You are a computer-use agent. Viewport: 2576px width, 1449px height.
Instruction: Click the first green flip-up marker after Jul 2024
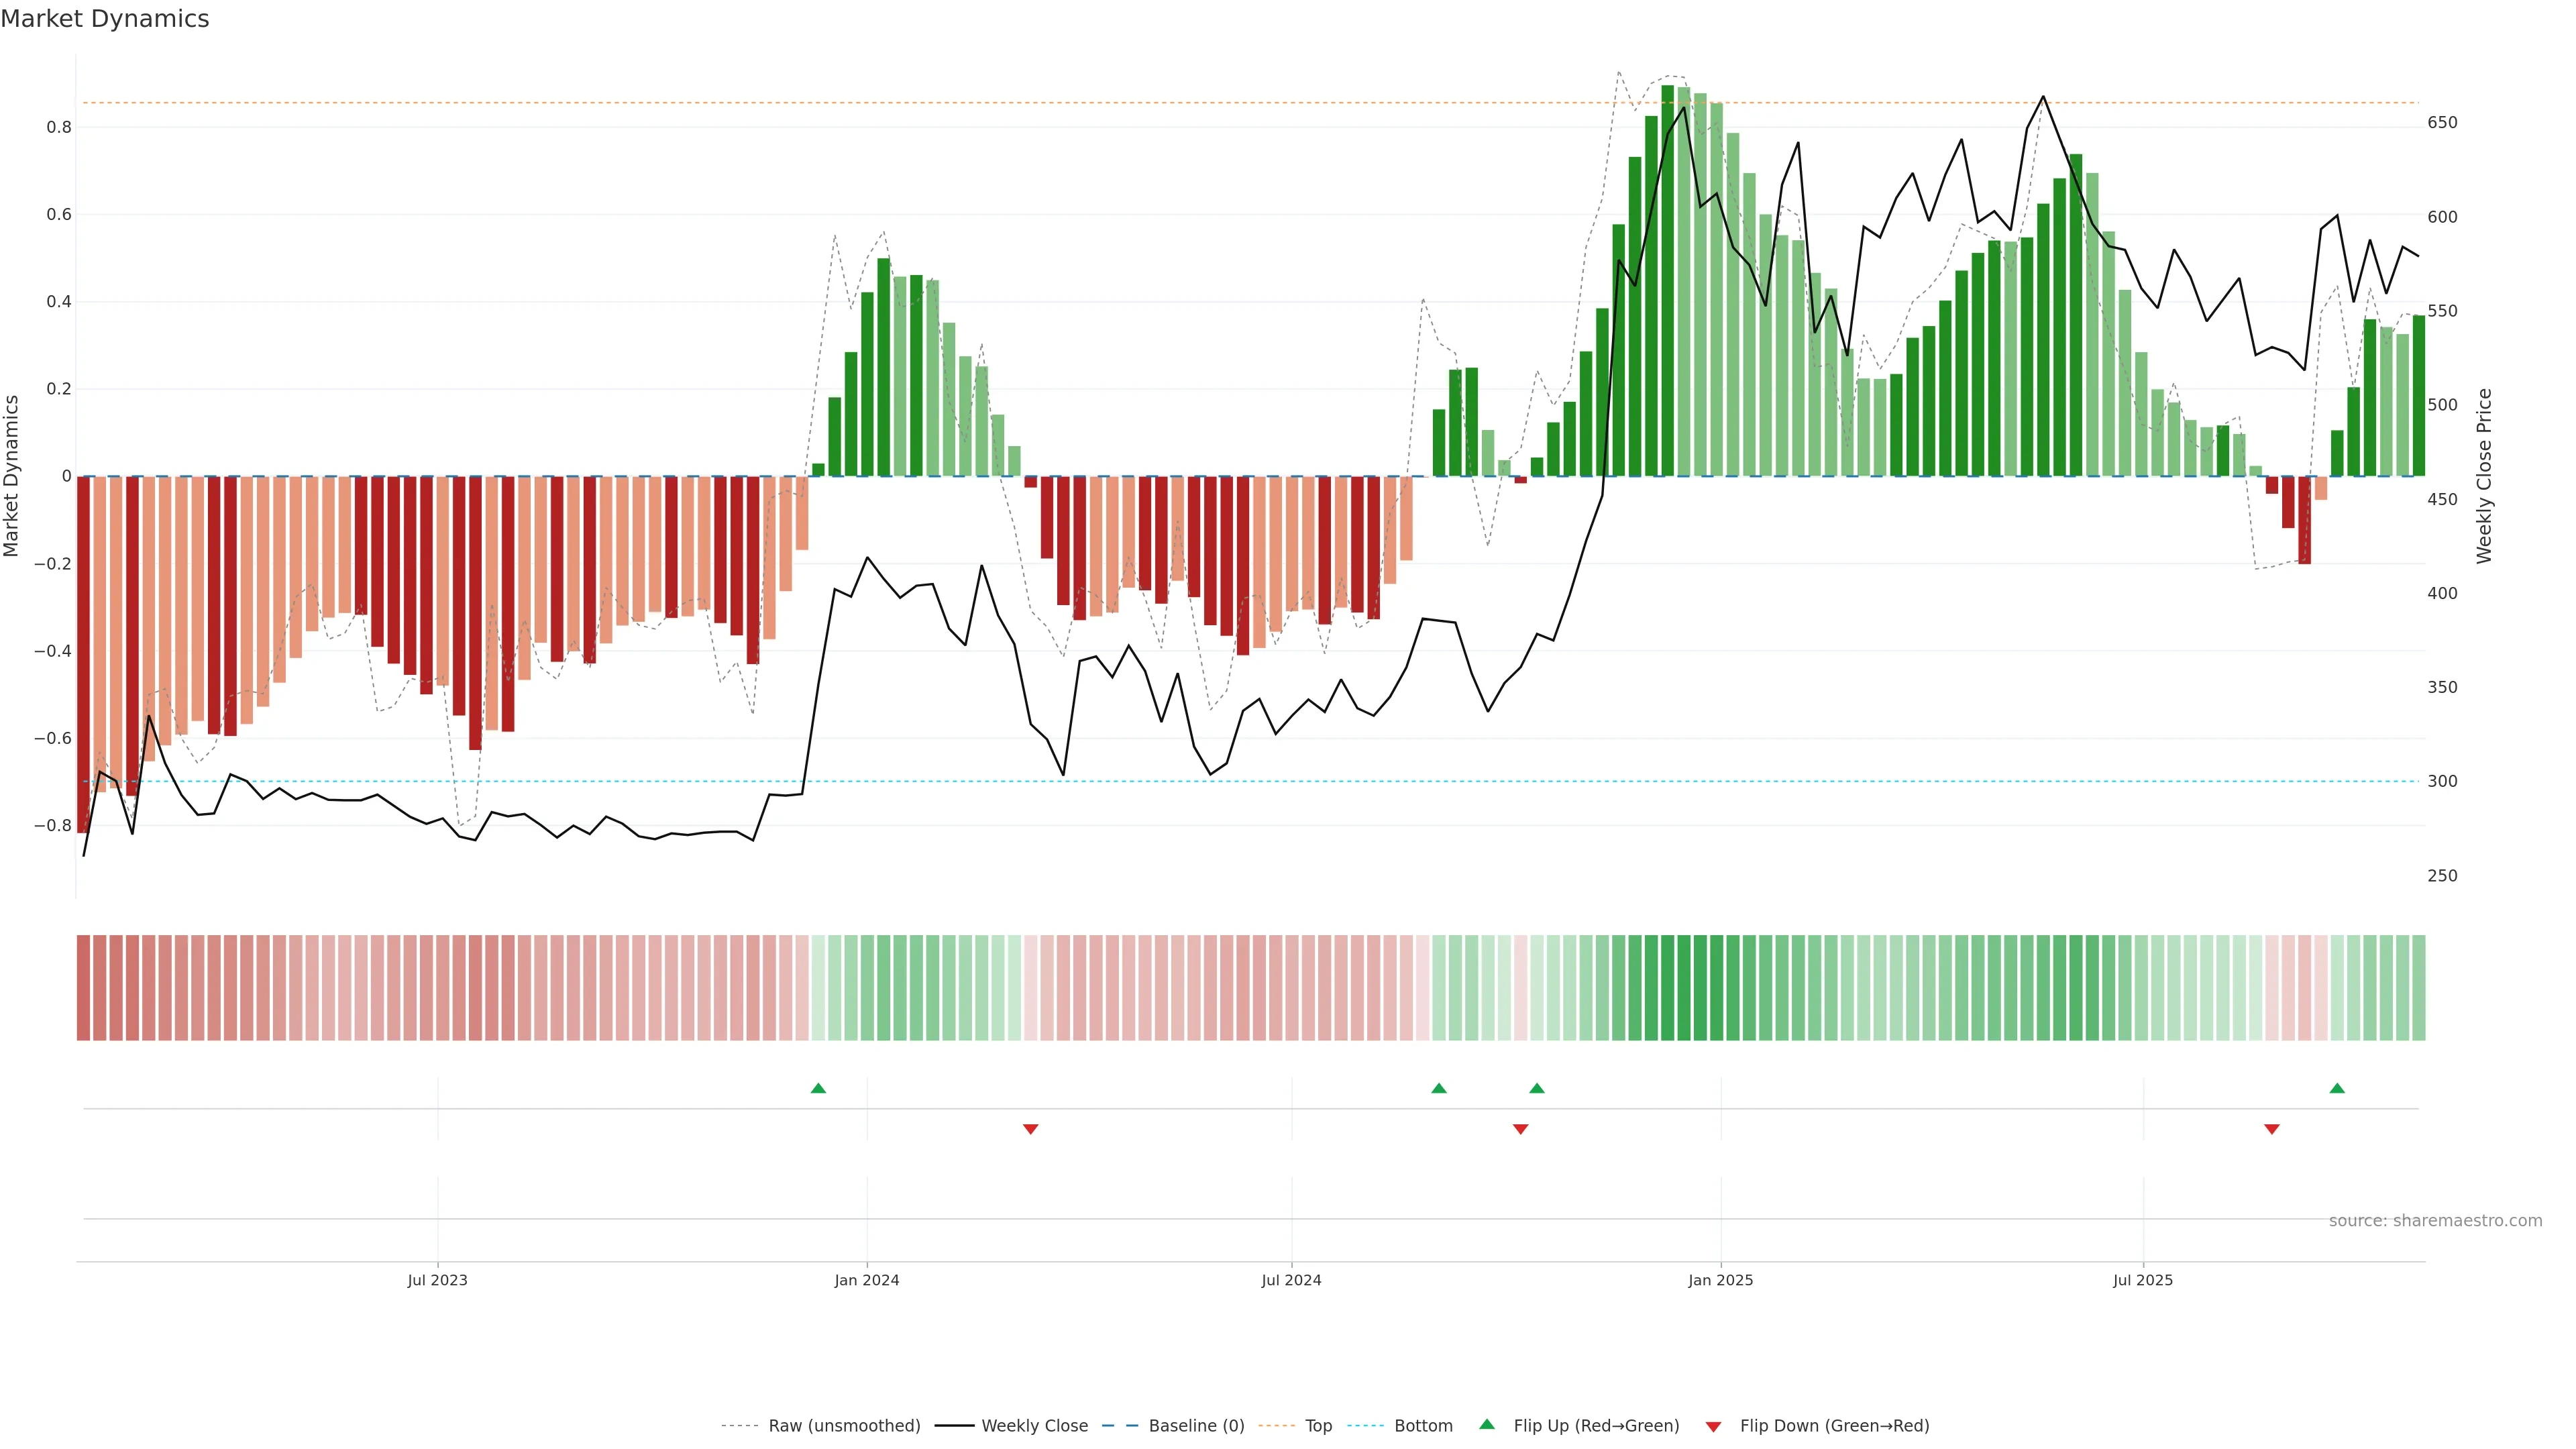pos(1439,1088)
